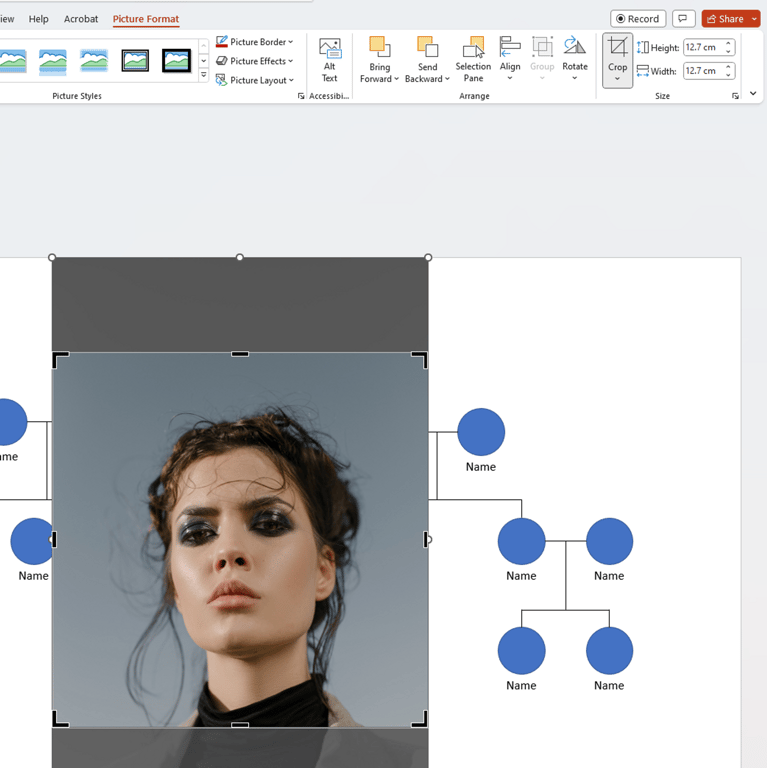This screenshot has width=767, height=768.
Task: Open the Comments pane icon
Action: tap(683, 19)
